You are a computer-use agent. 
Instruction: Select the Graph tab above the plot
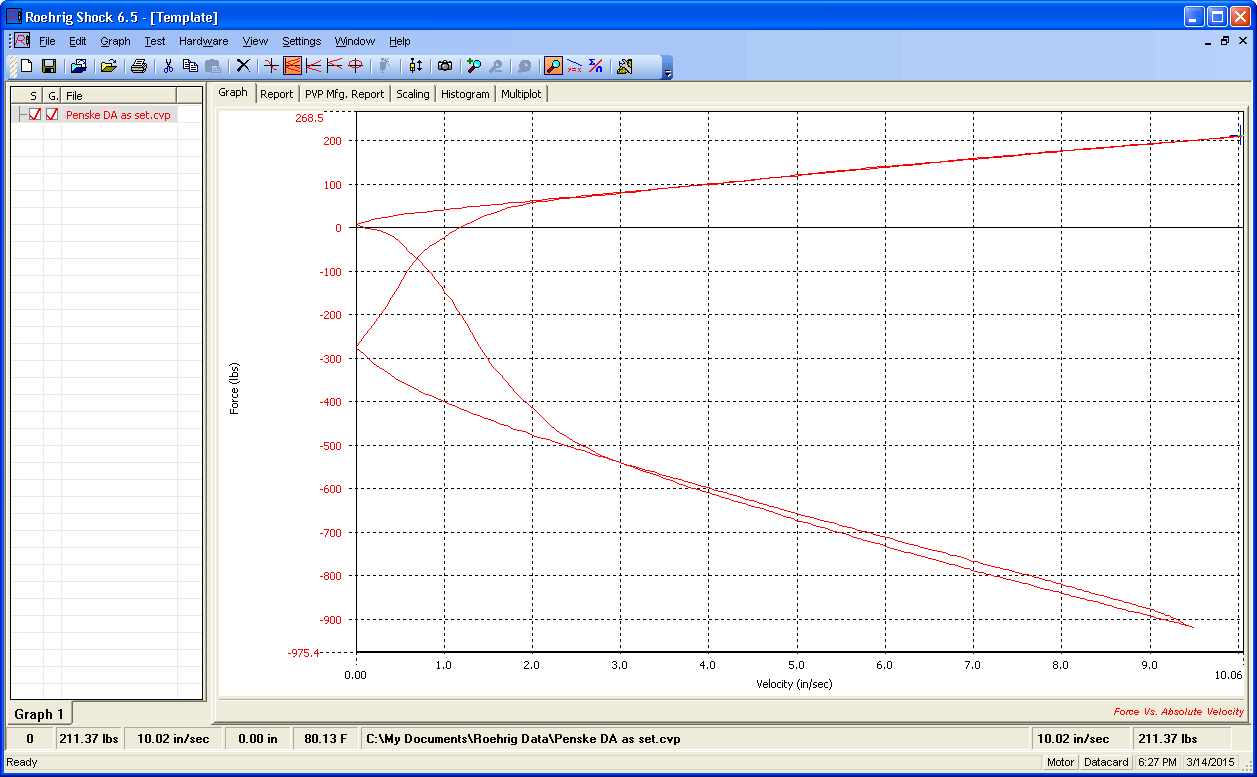(x=233, y=92)
